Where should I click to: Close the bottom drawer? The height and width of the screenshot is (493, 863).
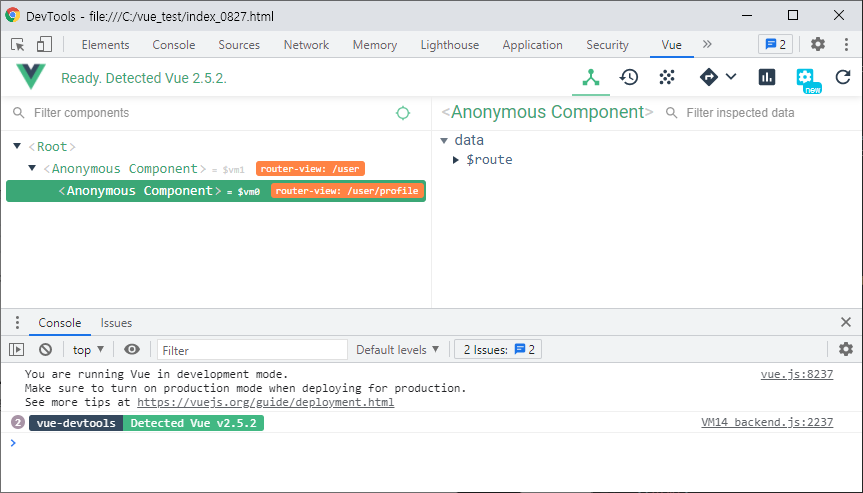[x=846, y=322]
